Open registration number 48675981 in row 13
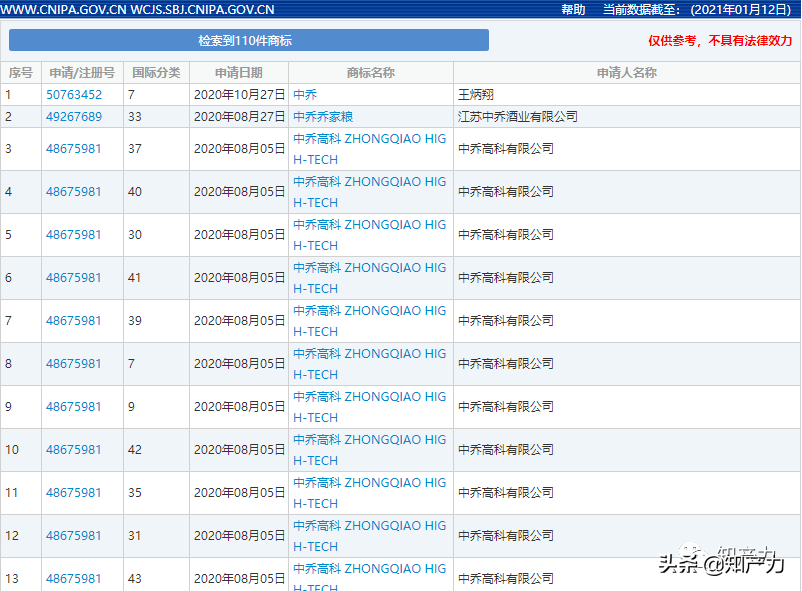This screenshot has width=802, height=591. [x=74, y=579]
